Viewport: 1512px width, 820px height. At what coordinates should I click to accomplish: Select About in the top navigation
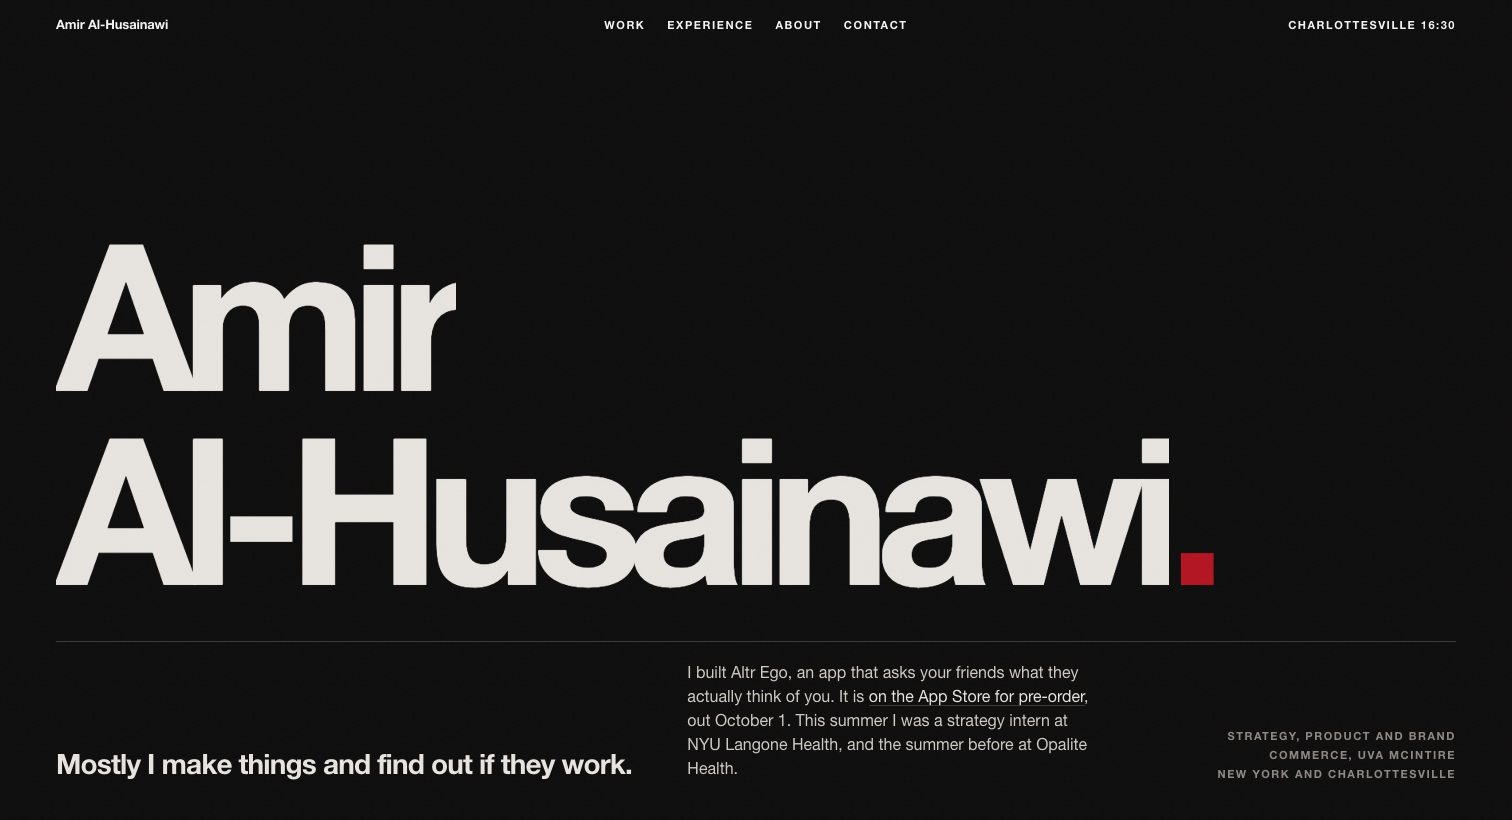click(798, 25)
